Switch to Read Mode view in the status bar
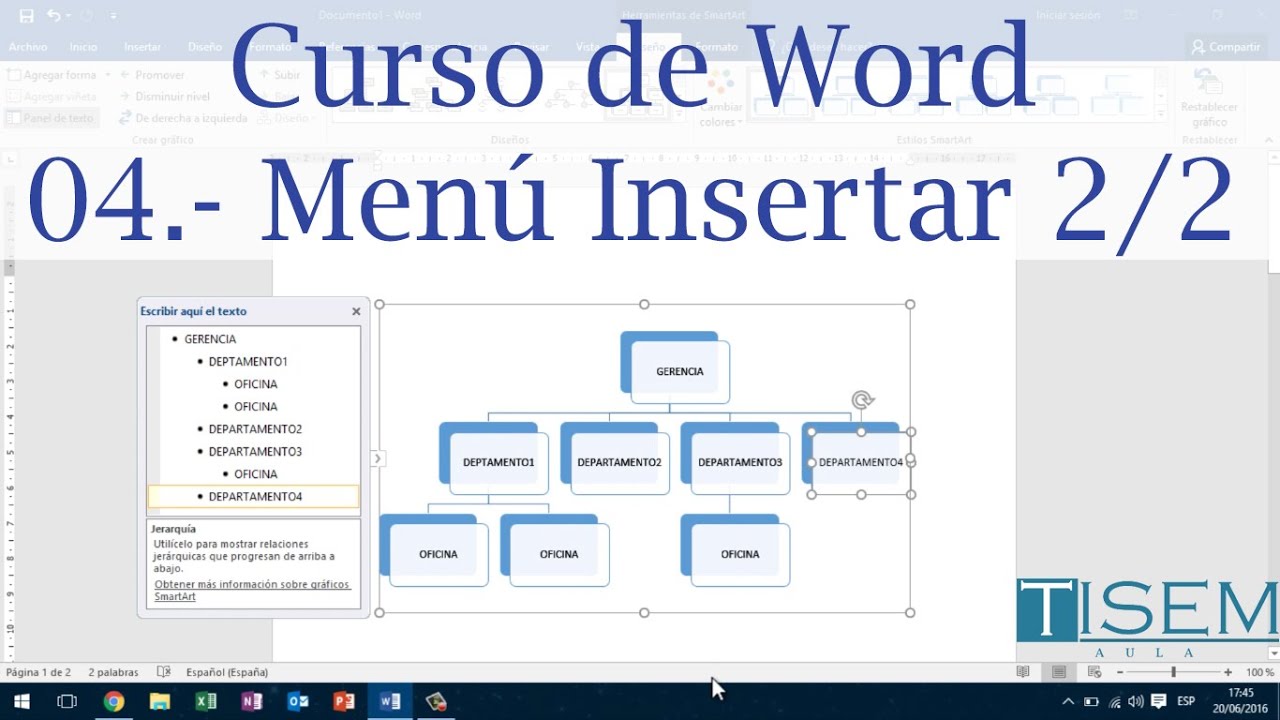Screen dimensions: 1280x720 [1023, 672]
